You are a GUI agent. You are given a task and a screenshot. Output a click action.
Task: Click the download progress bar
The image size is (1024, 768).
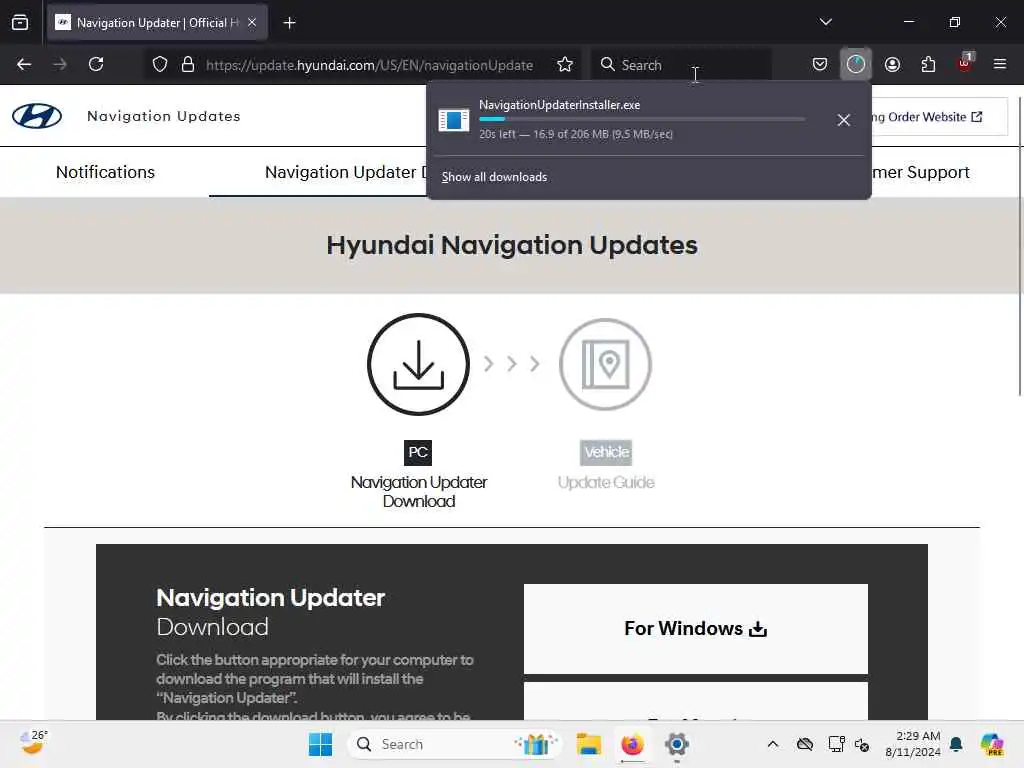[x=642, y=119]
